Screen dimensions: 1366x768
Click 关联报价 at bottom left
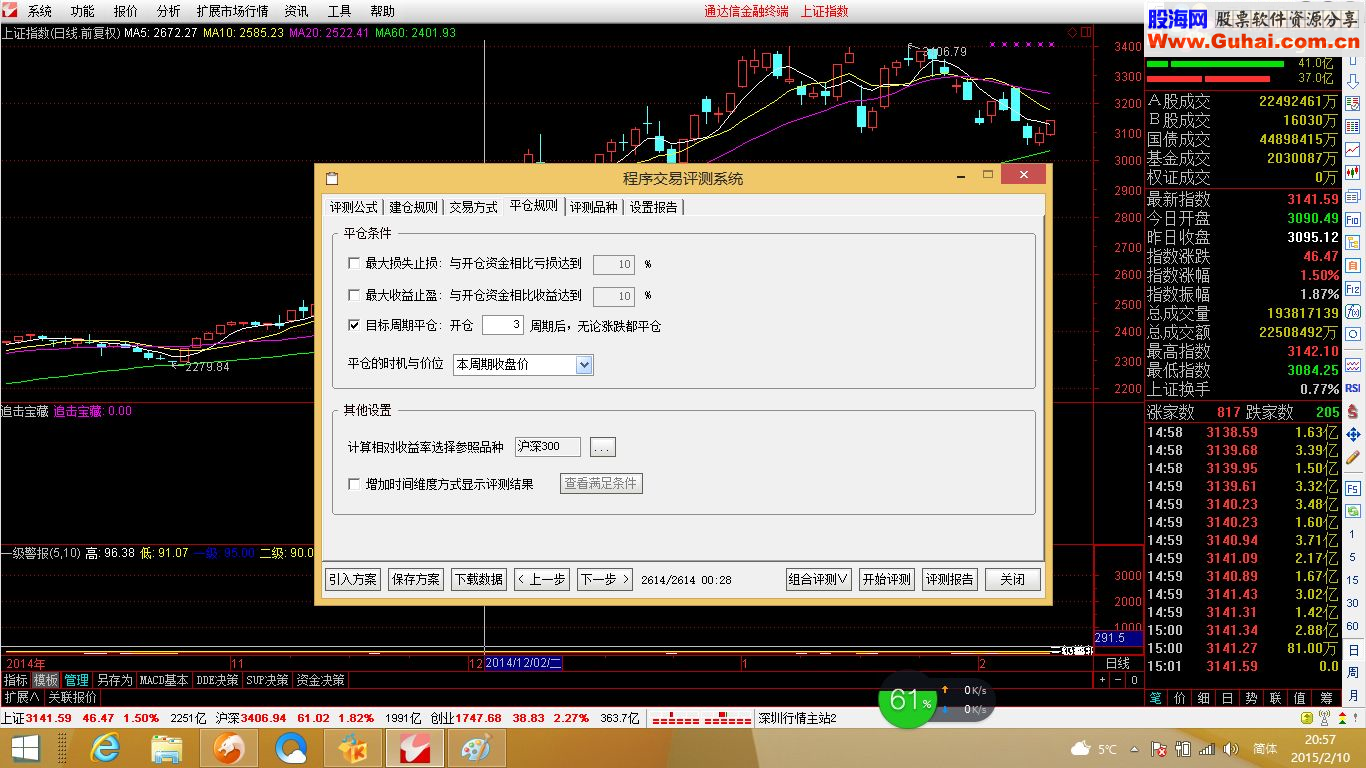[73, 697]
